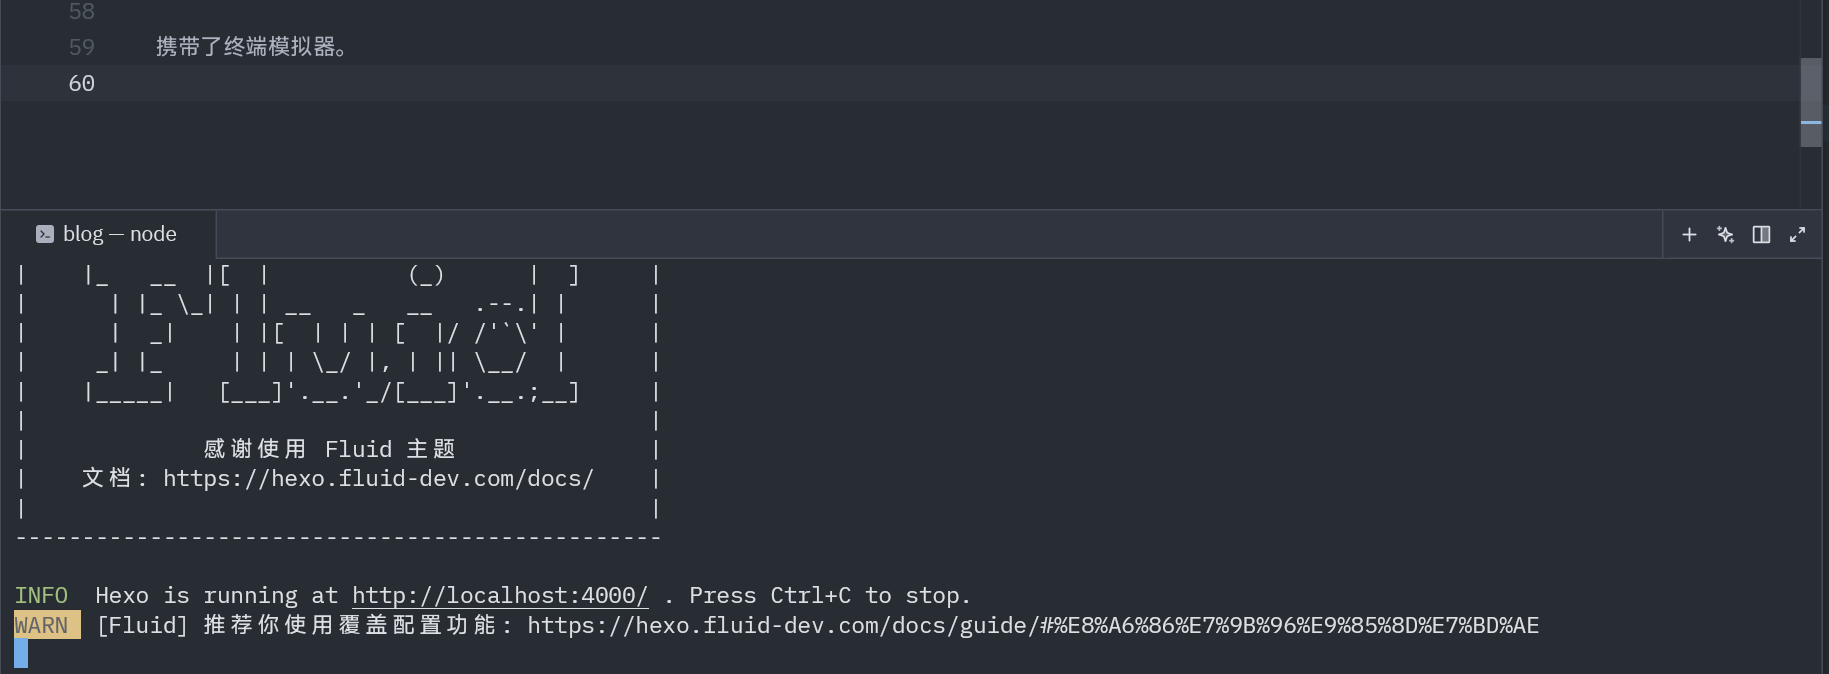This screenshot has width=1829, height=674.
Task: Click the empty tab bar area beside blog tab
Action: [x=900, y=234]
